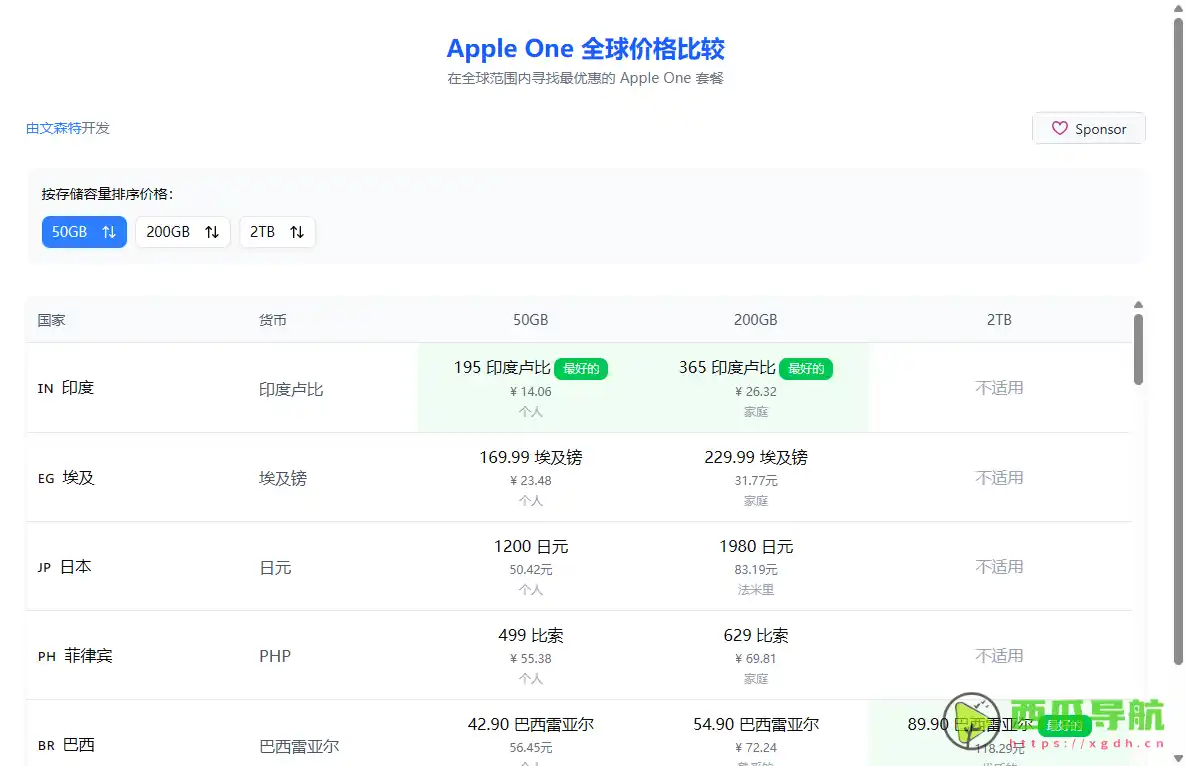Click the 巴西雷亚尔 currency cell

tap(299, 746)
